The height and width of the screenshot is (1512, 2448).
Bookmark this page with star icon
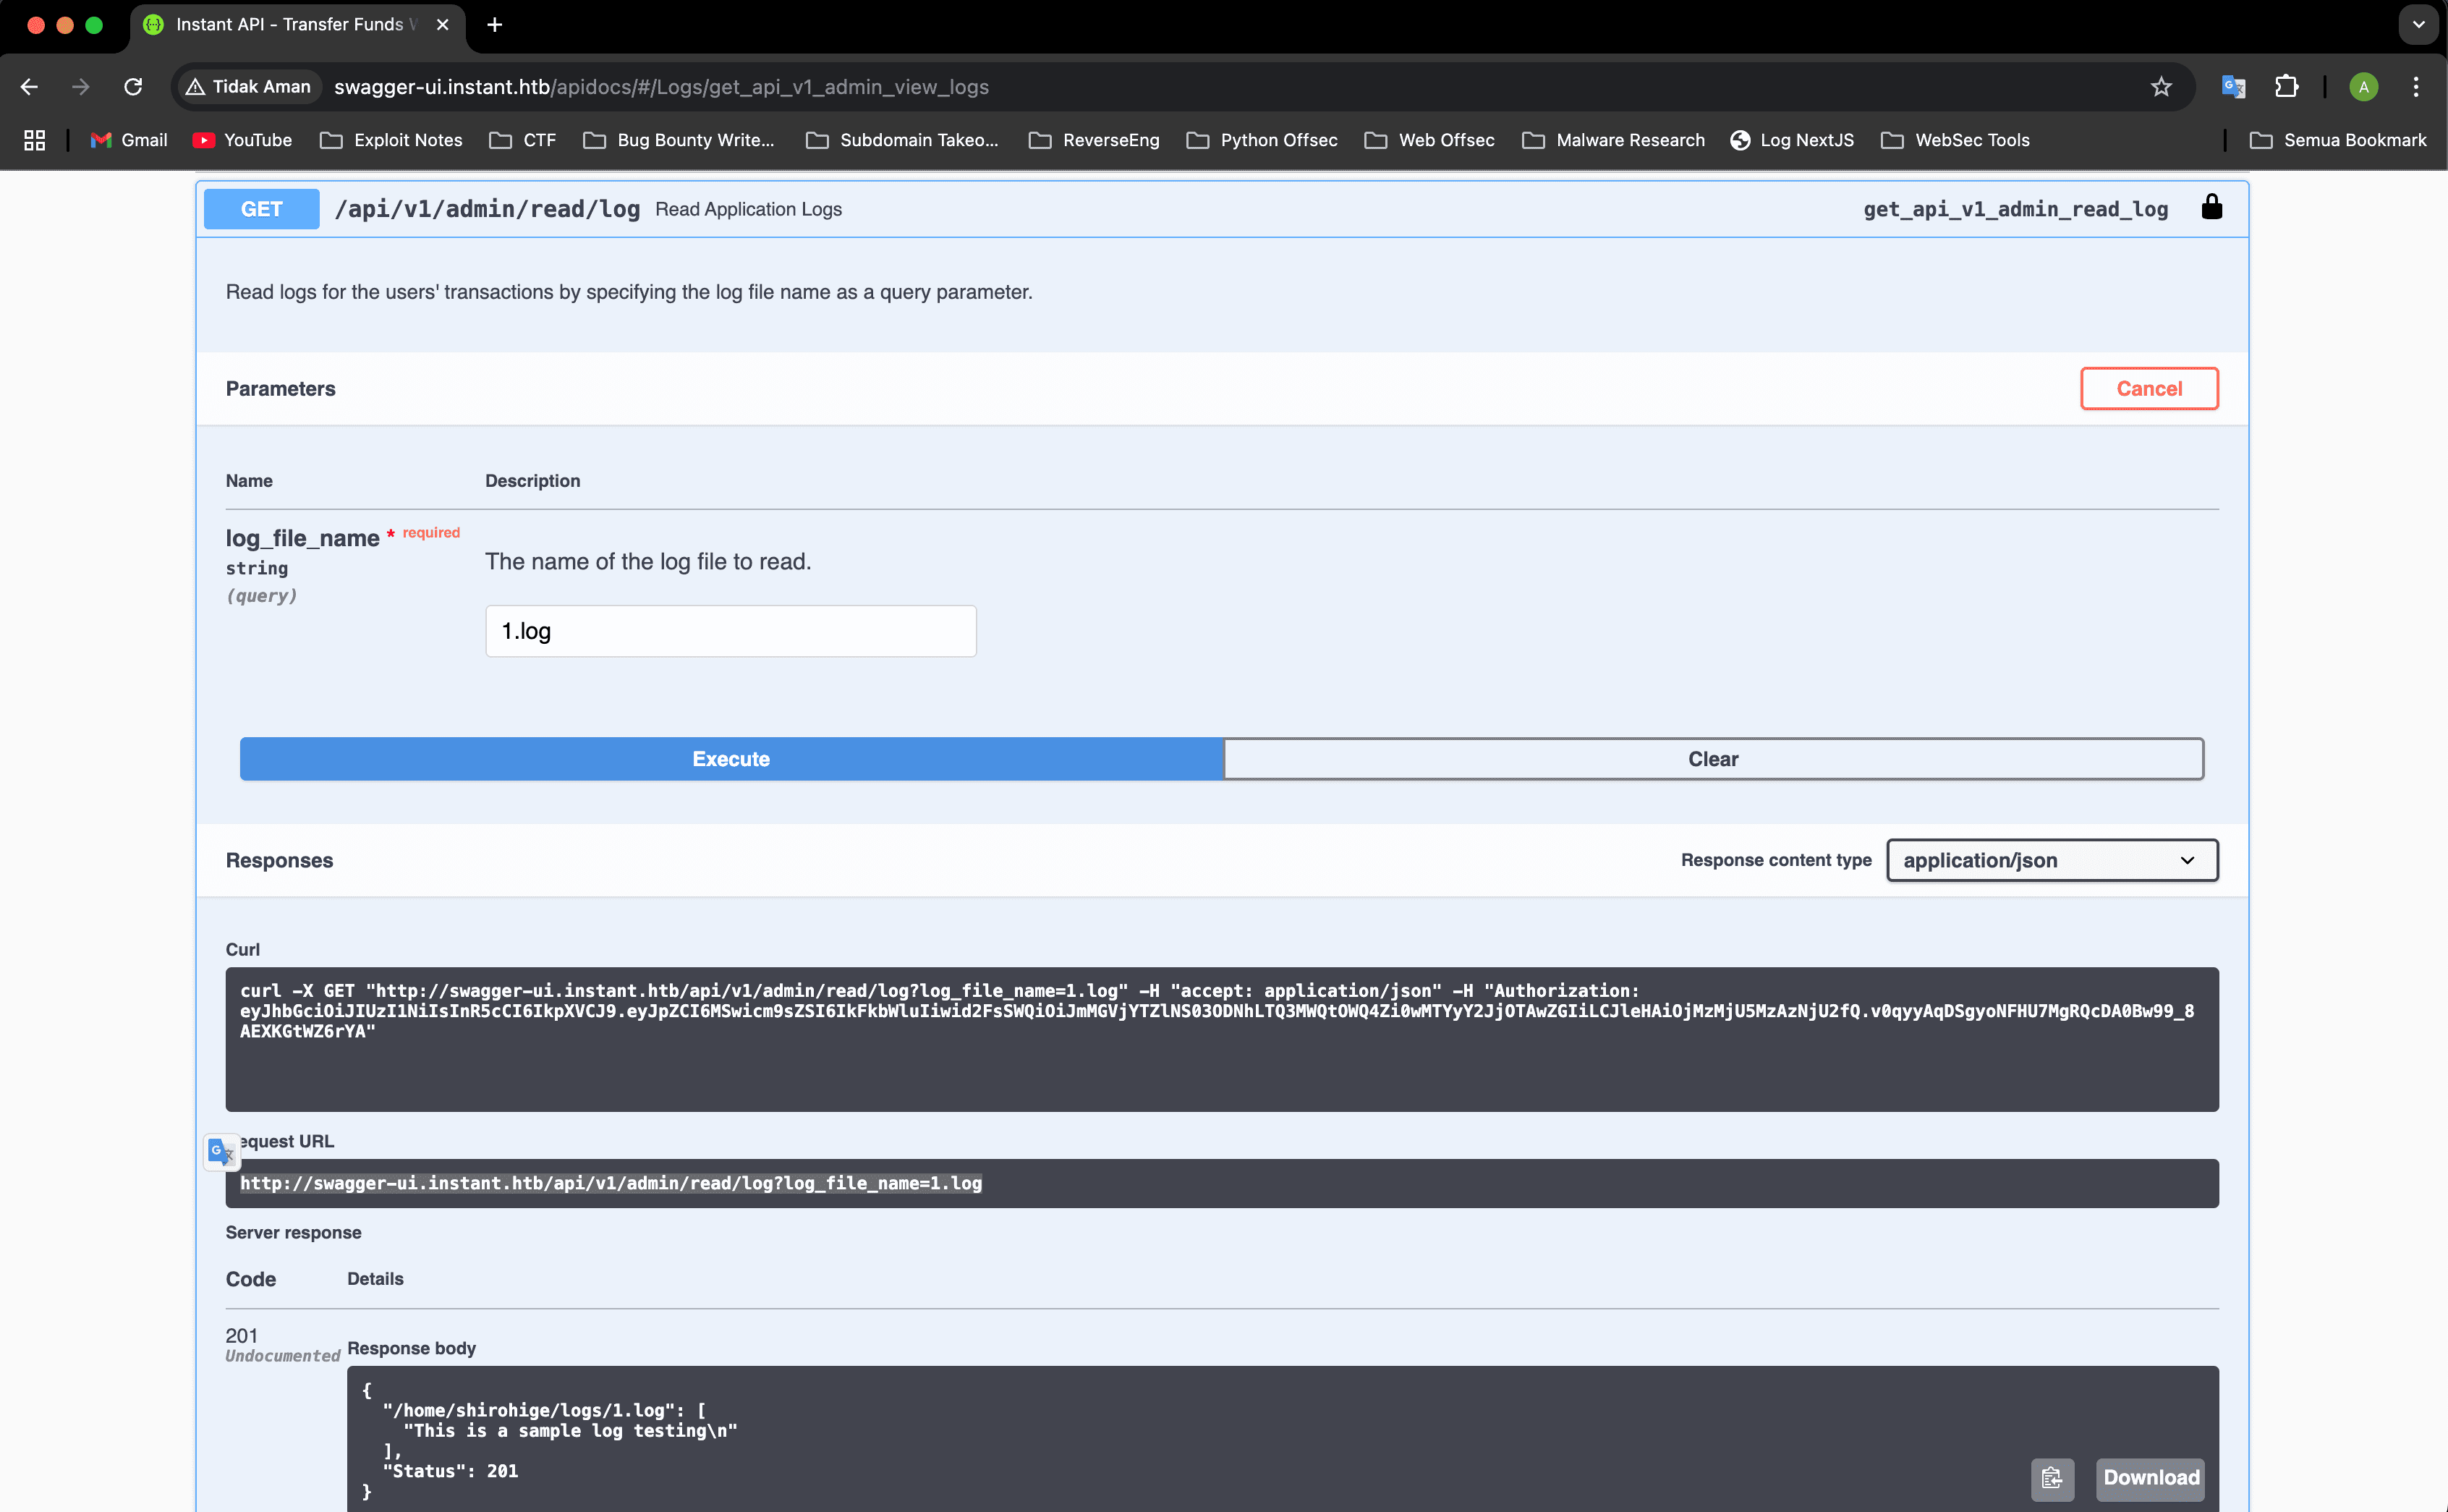(2161, 87)
